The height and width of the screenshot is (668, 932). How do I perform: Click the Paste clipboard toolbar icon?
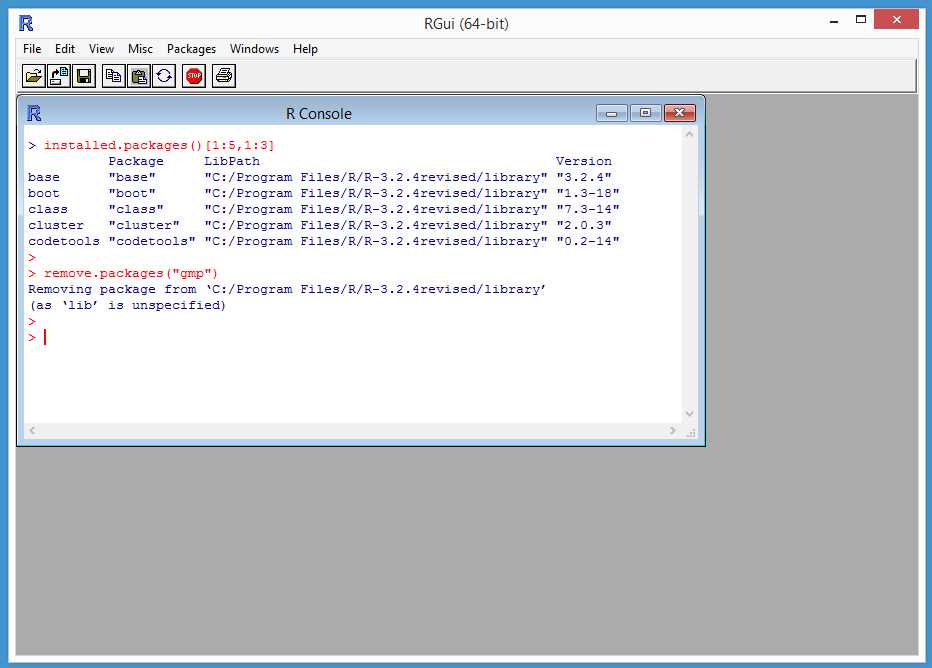tap(139, 76)
